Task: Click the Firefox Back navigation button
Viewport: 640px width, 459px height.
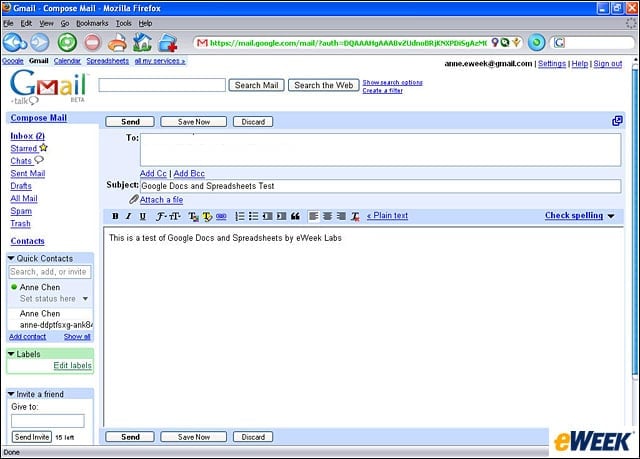Action: 15,42
